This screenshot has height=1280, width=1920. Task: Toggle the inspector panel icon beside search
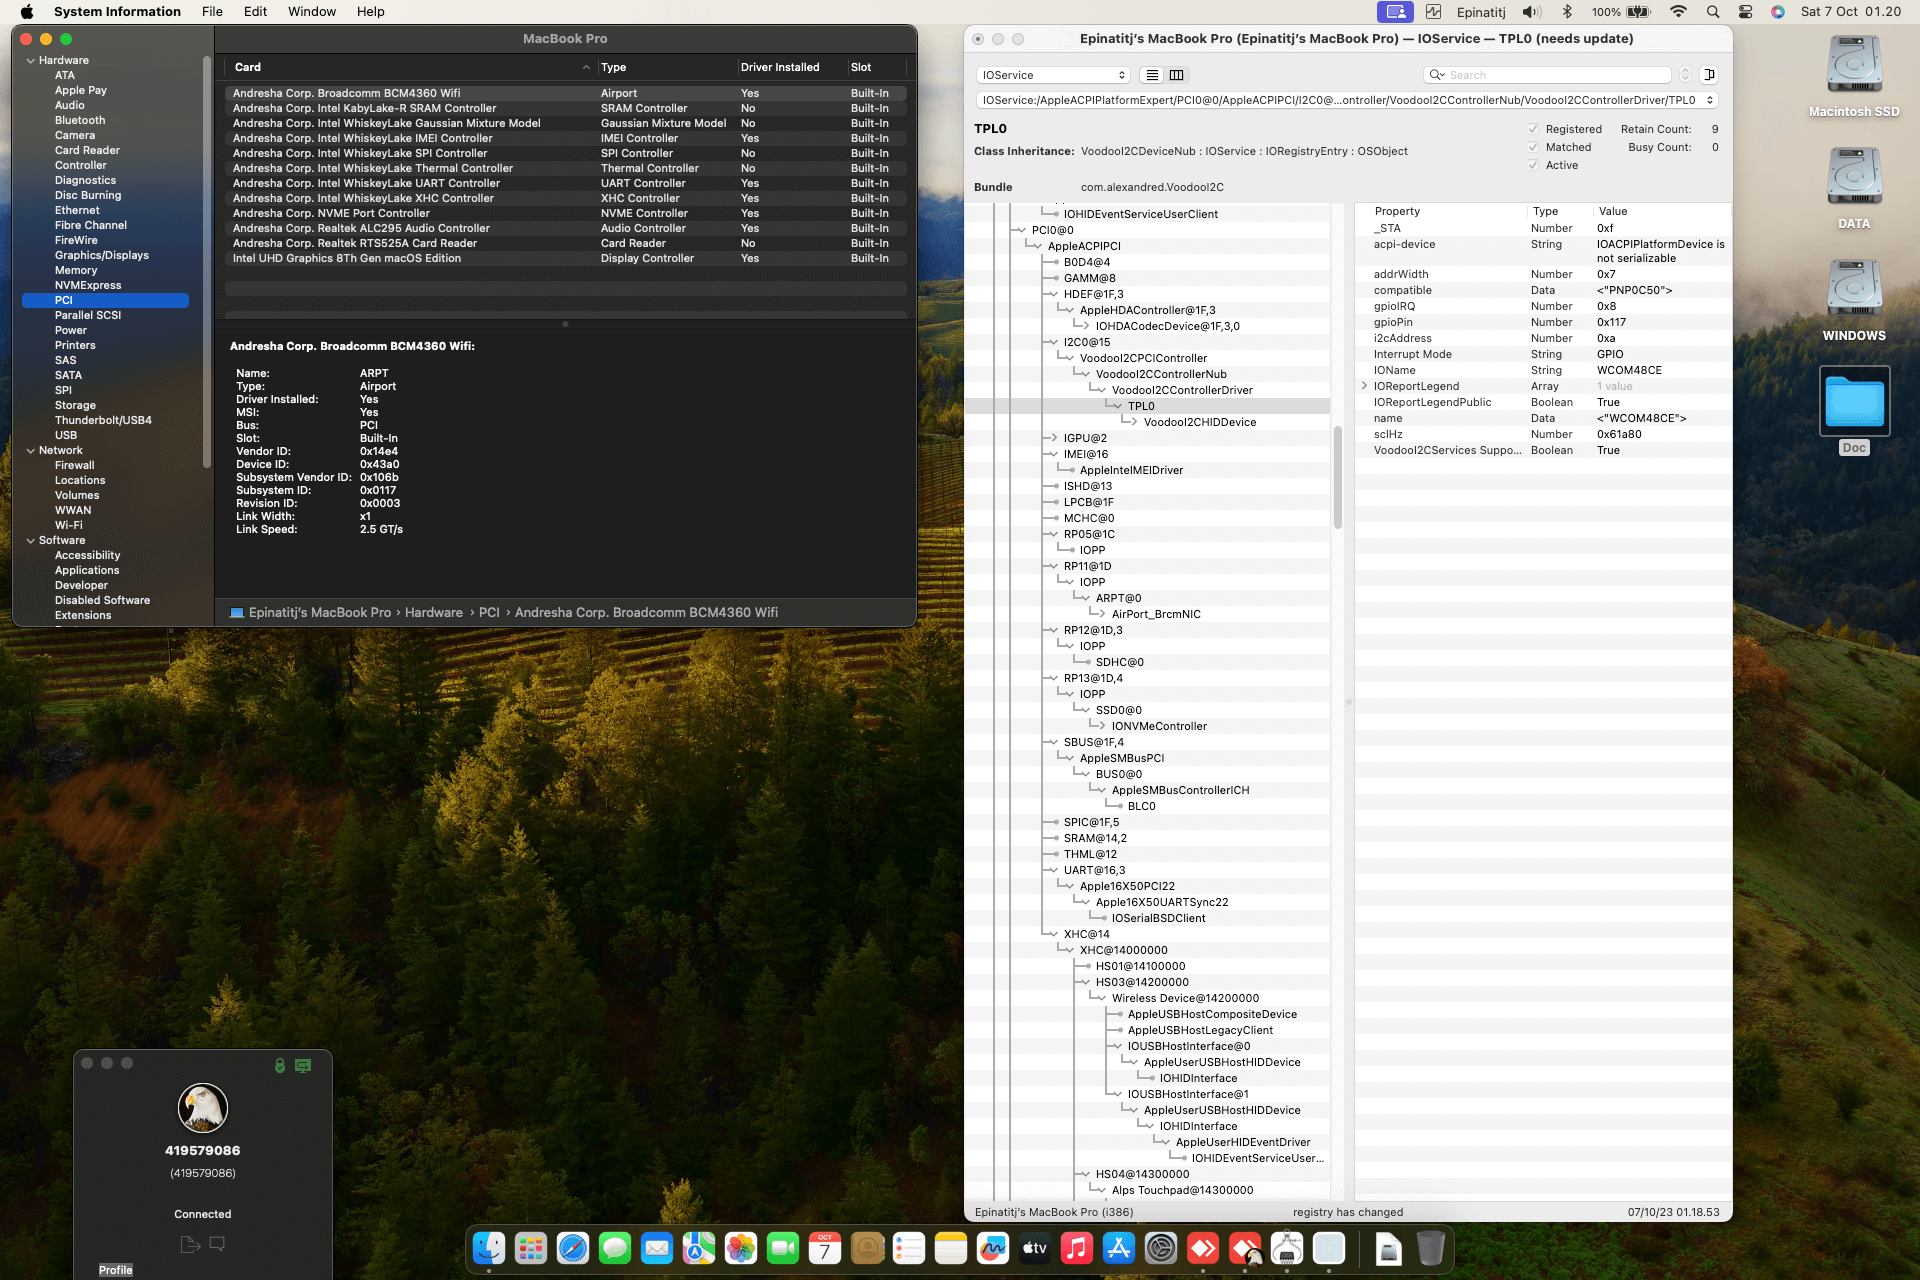pos(1710,75)
